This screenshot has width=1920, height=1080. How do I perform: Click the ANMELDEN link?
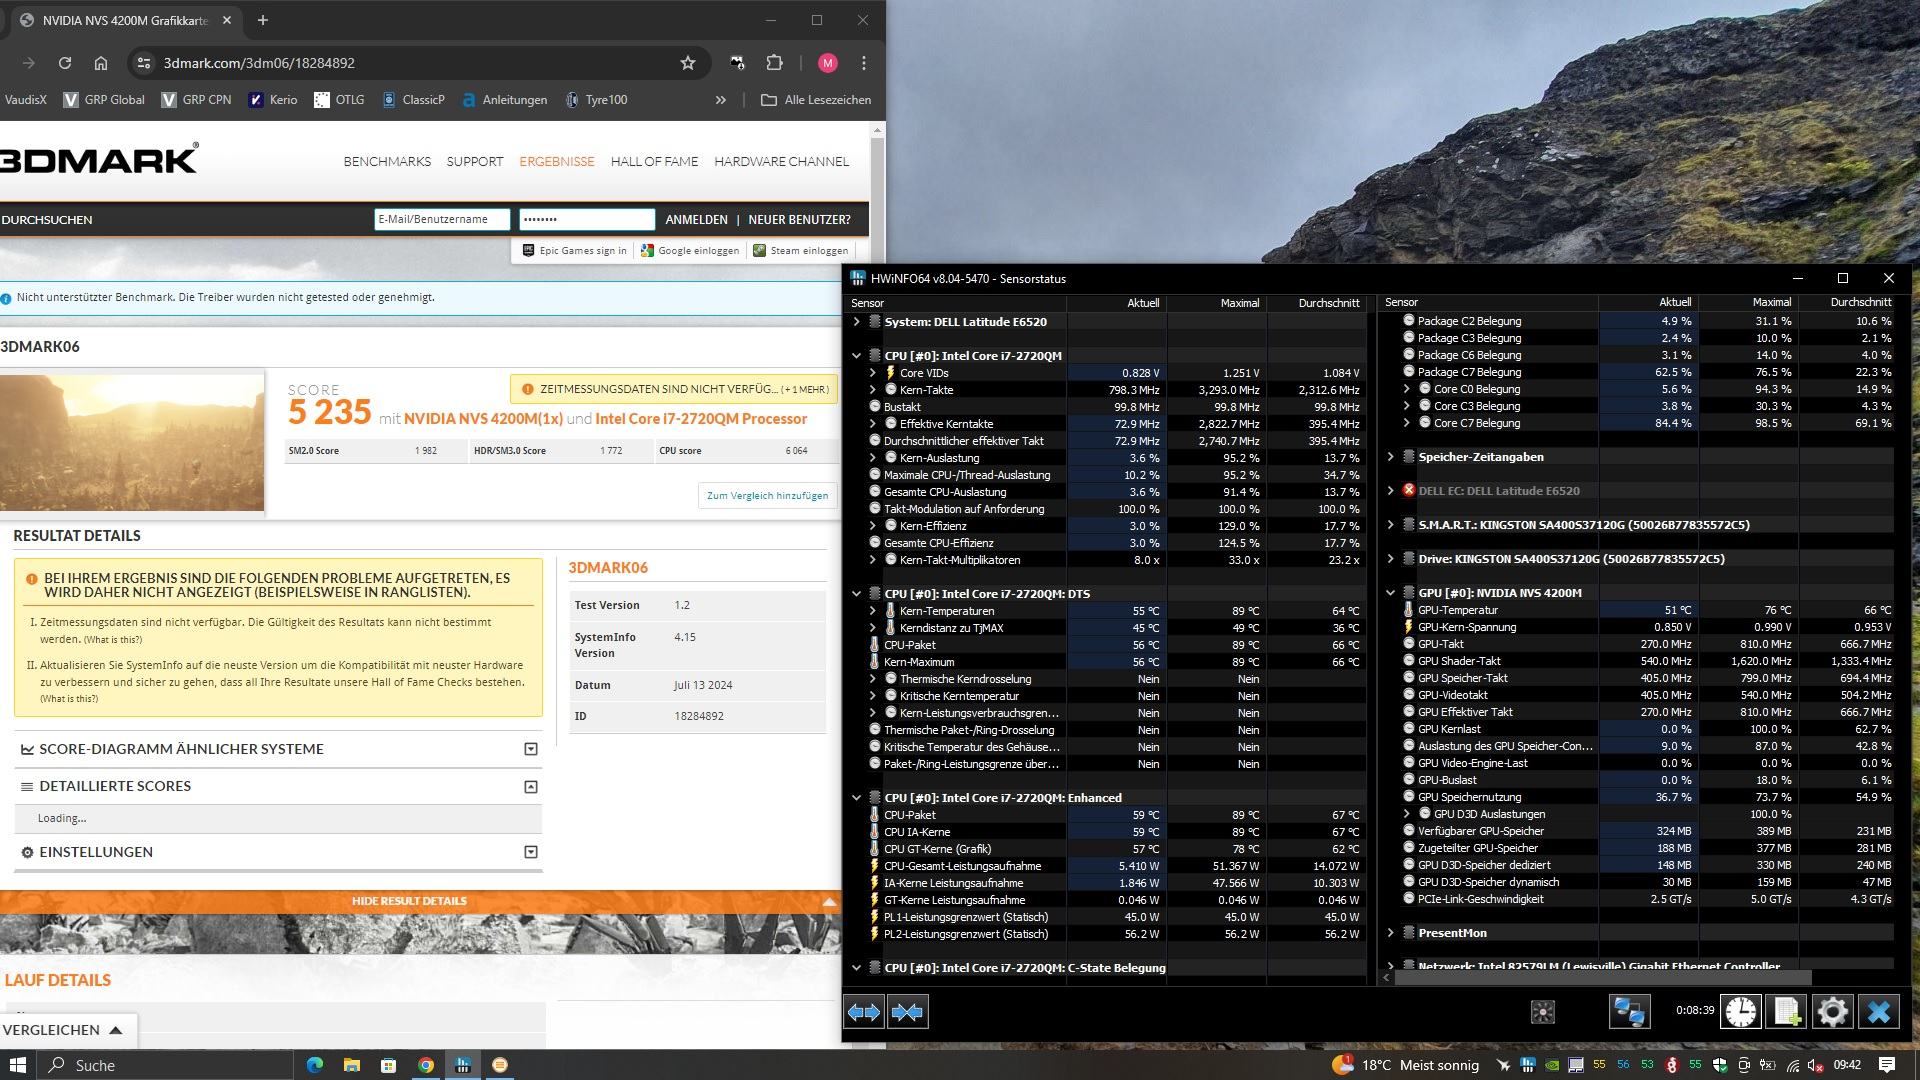click(696, 220)
